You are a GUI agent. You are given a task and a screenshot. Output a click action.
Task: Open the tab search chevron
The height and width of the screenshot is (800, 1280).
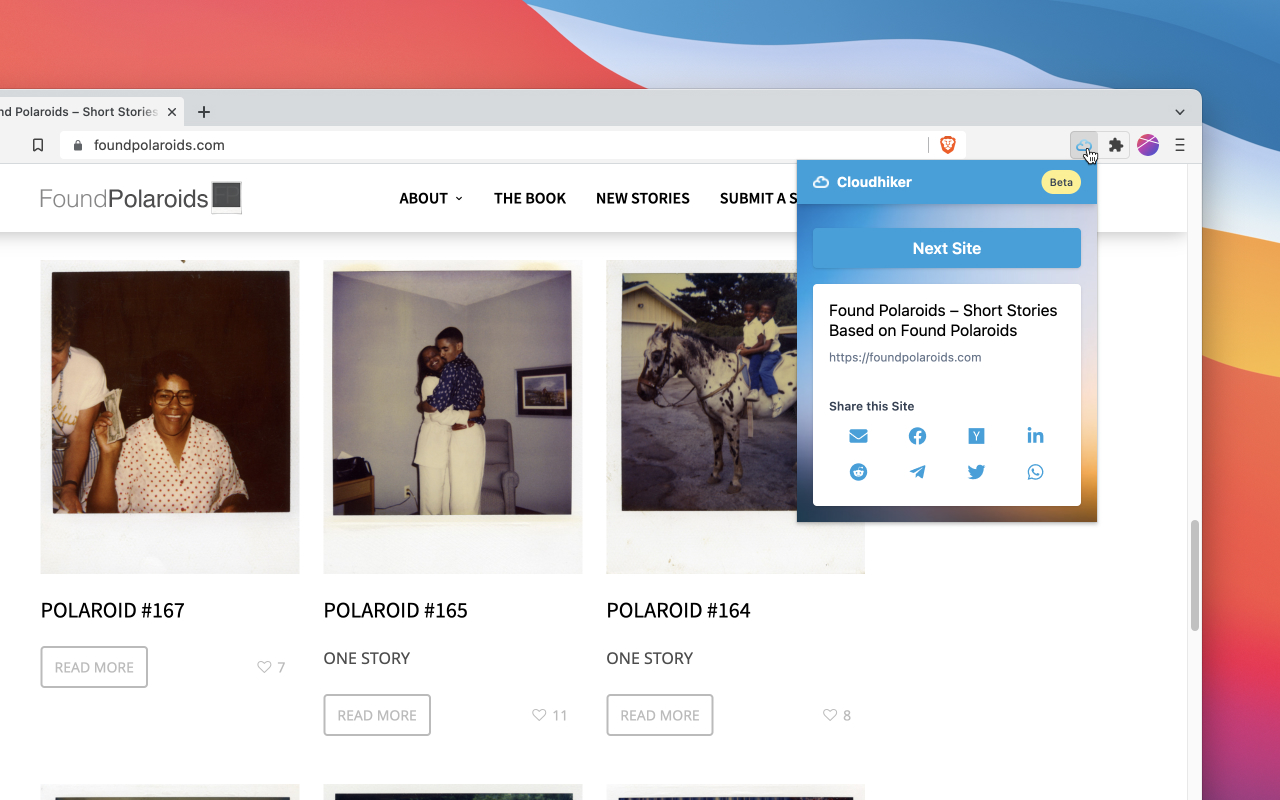coord(1179,112)
